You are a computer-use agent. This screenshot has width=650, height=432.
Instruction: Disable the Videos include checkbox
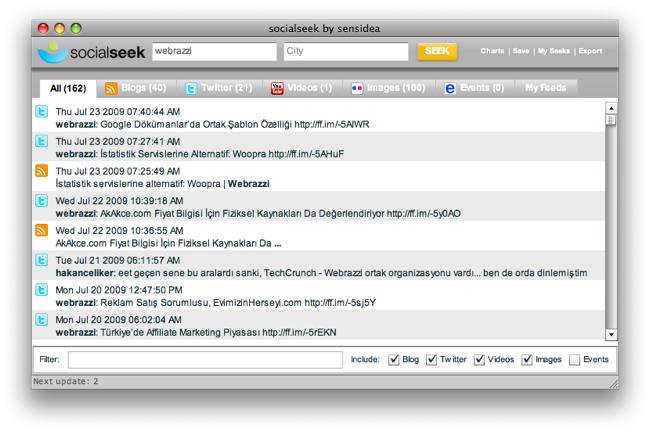(x=480, y=359)
